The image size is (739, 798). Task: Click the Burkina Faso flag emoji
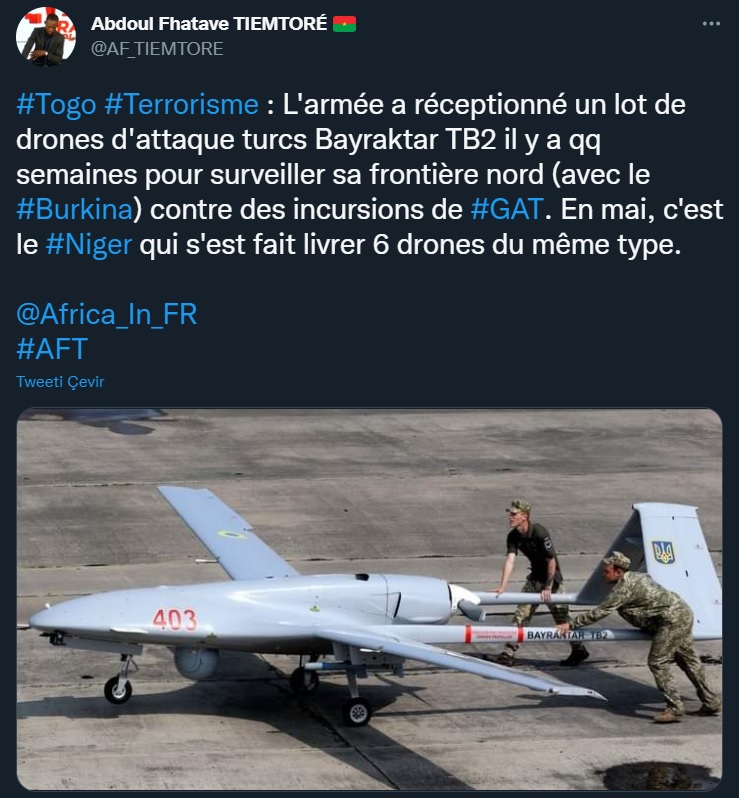click(x=345, y=24)
